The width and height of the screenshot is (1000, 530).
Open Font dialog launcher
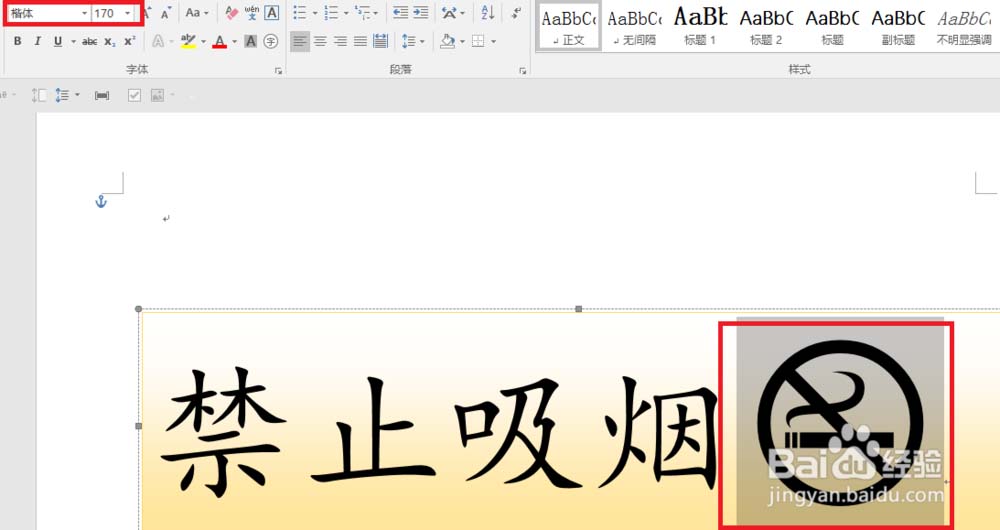point(278,71)
